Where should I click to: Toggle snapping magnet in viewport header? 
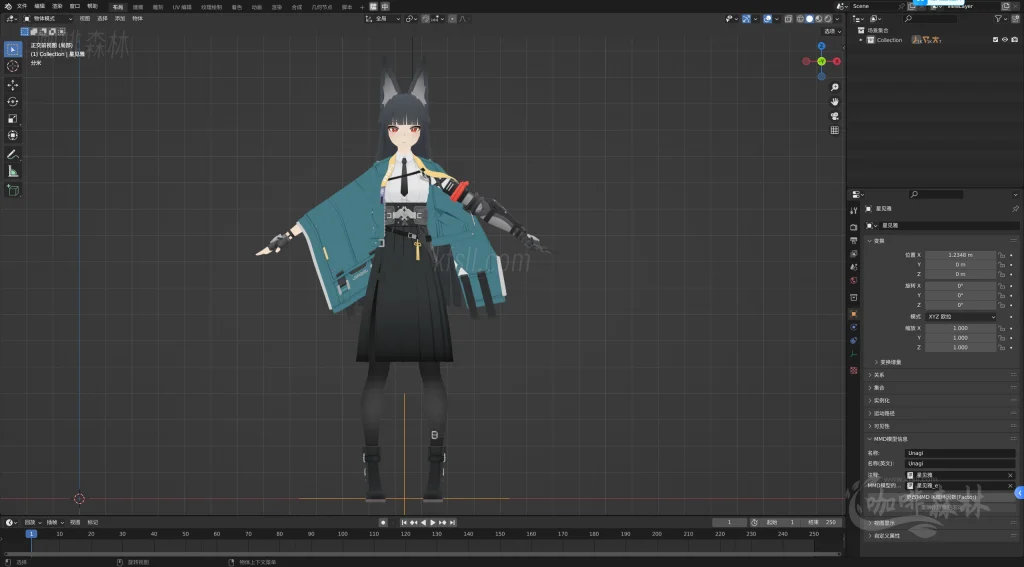point(425,19)
